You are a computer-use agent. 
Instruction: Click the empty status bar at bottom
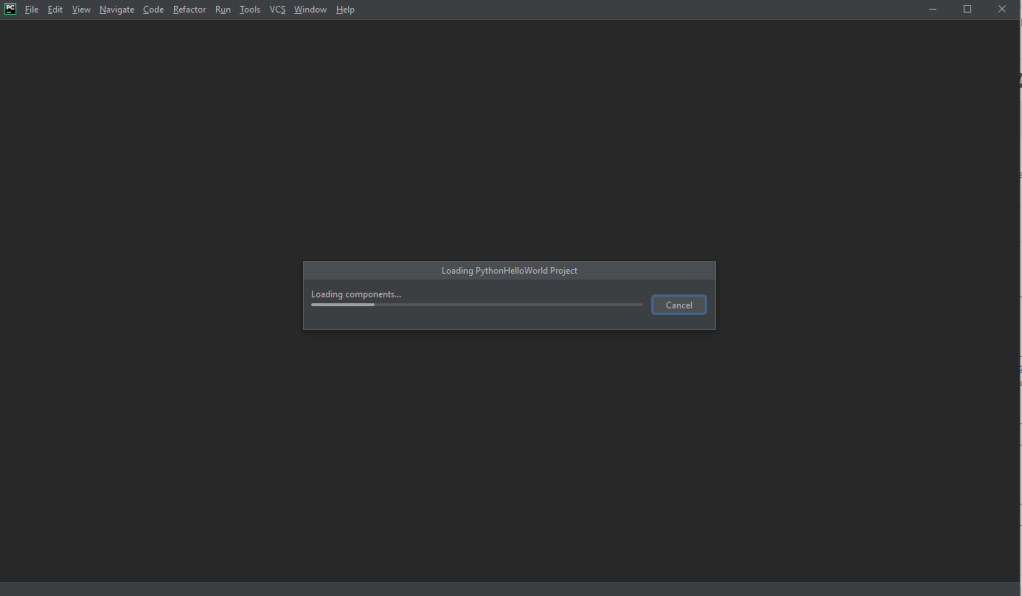[510, 589]
